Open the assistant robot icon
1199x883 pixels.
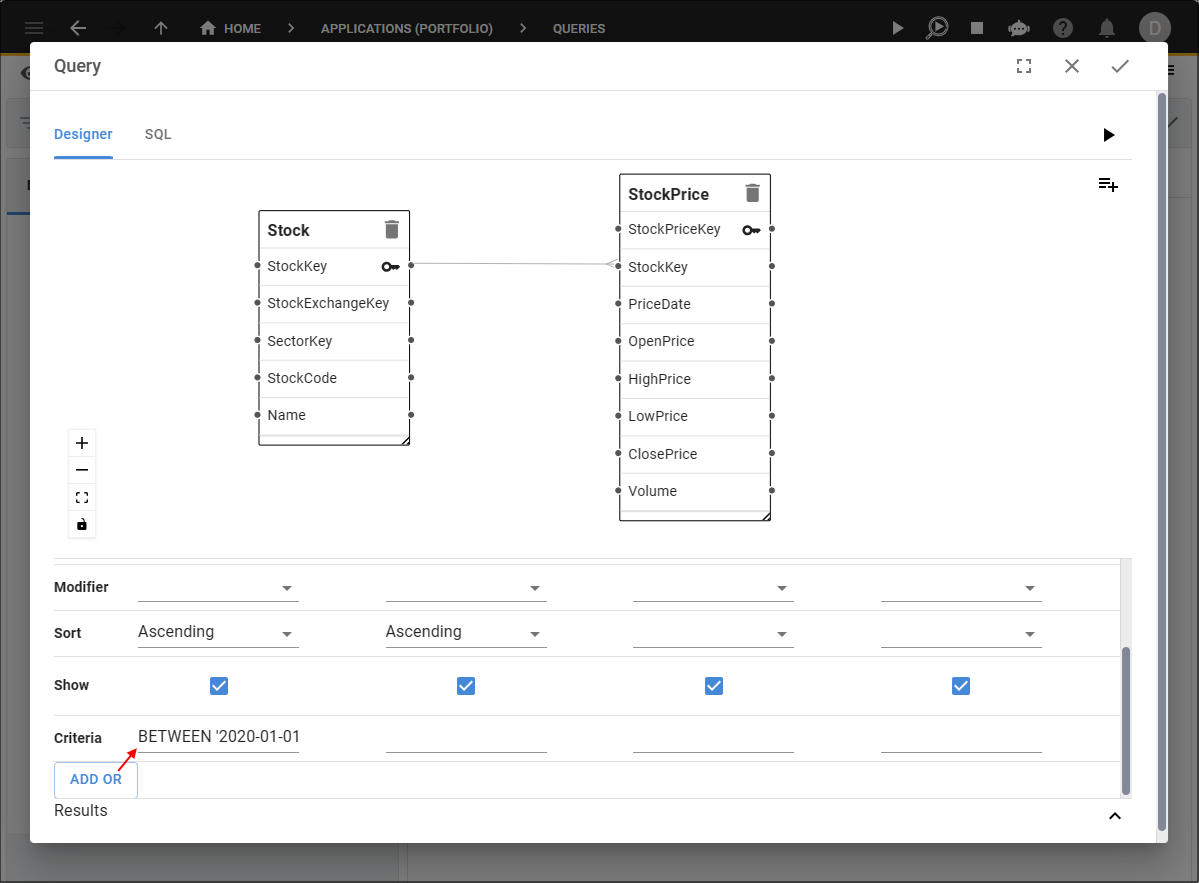tap(1019, 28)
